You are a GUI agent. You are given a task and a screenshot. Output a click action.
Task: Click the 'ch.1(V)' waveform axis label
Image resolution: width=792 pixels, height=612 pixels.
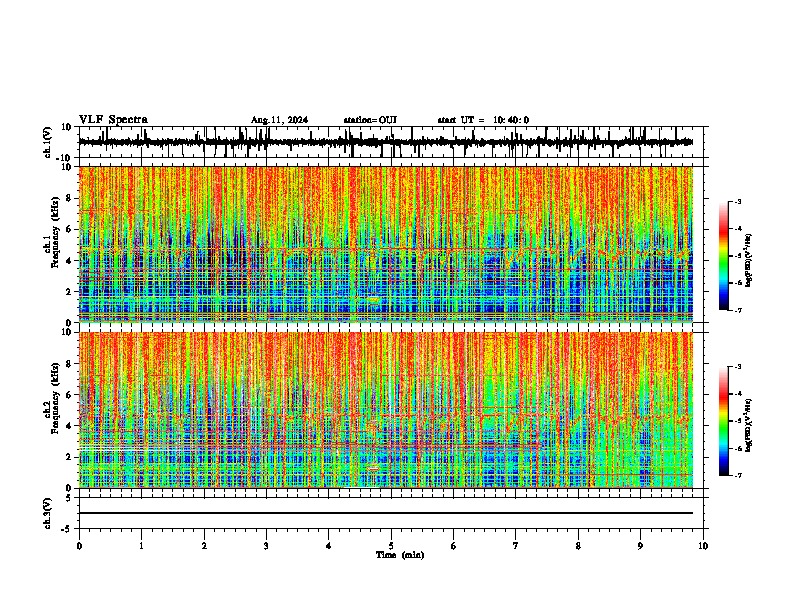point(48,142)
